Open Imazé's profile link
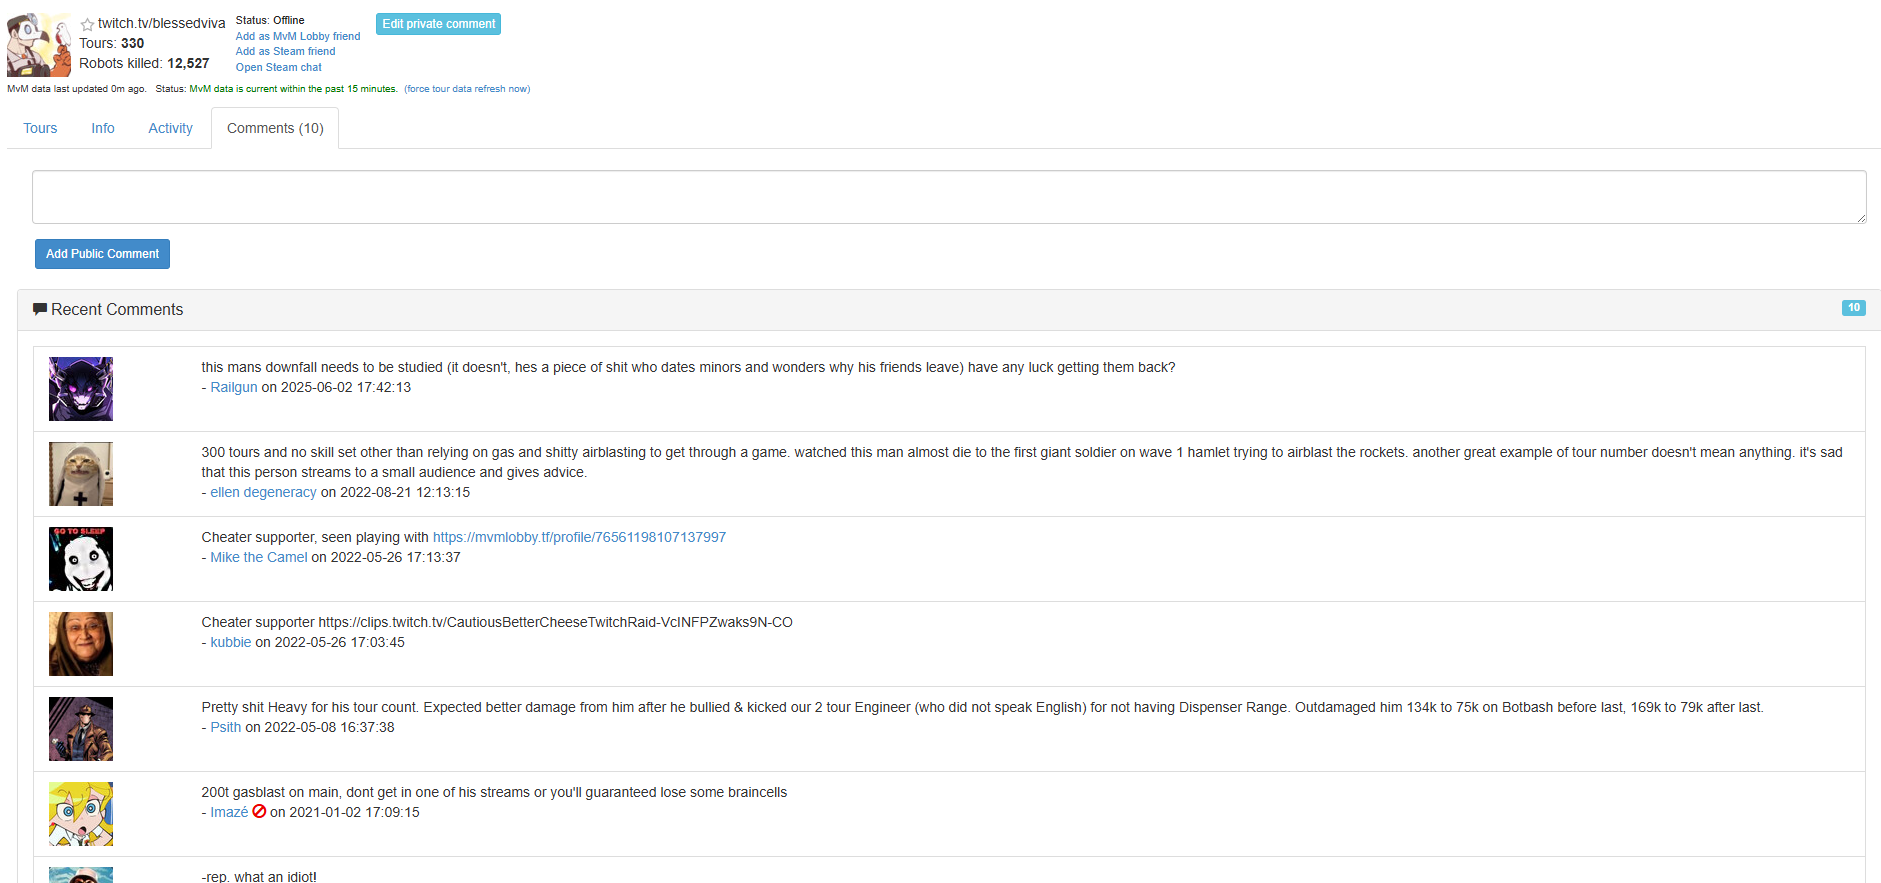1881x883 pixels. pyautogui.click(x=229, y=812)
